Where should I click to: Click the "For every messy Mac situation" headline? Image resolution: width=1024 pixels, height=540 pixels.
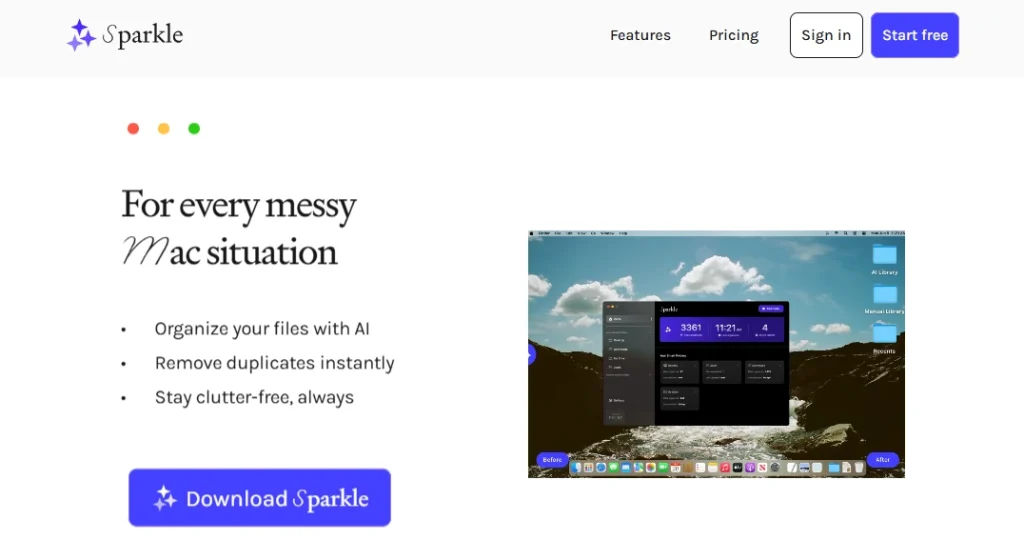click(x=239, y=228)
